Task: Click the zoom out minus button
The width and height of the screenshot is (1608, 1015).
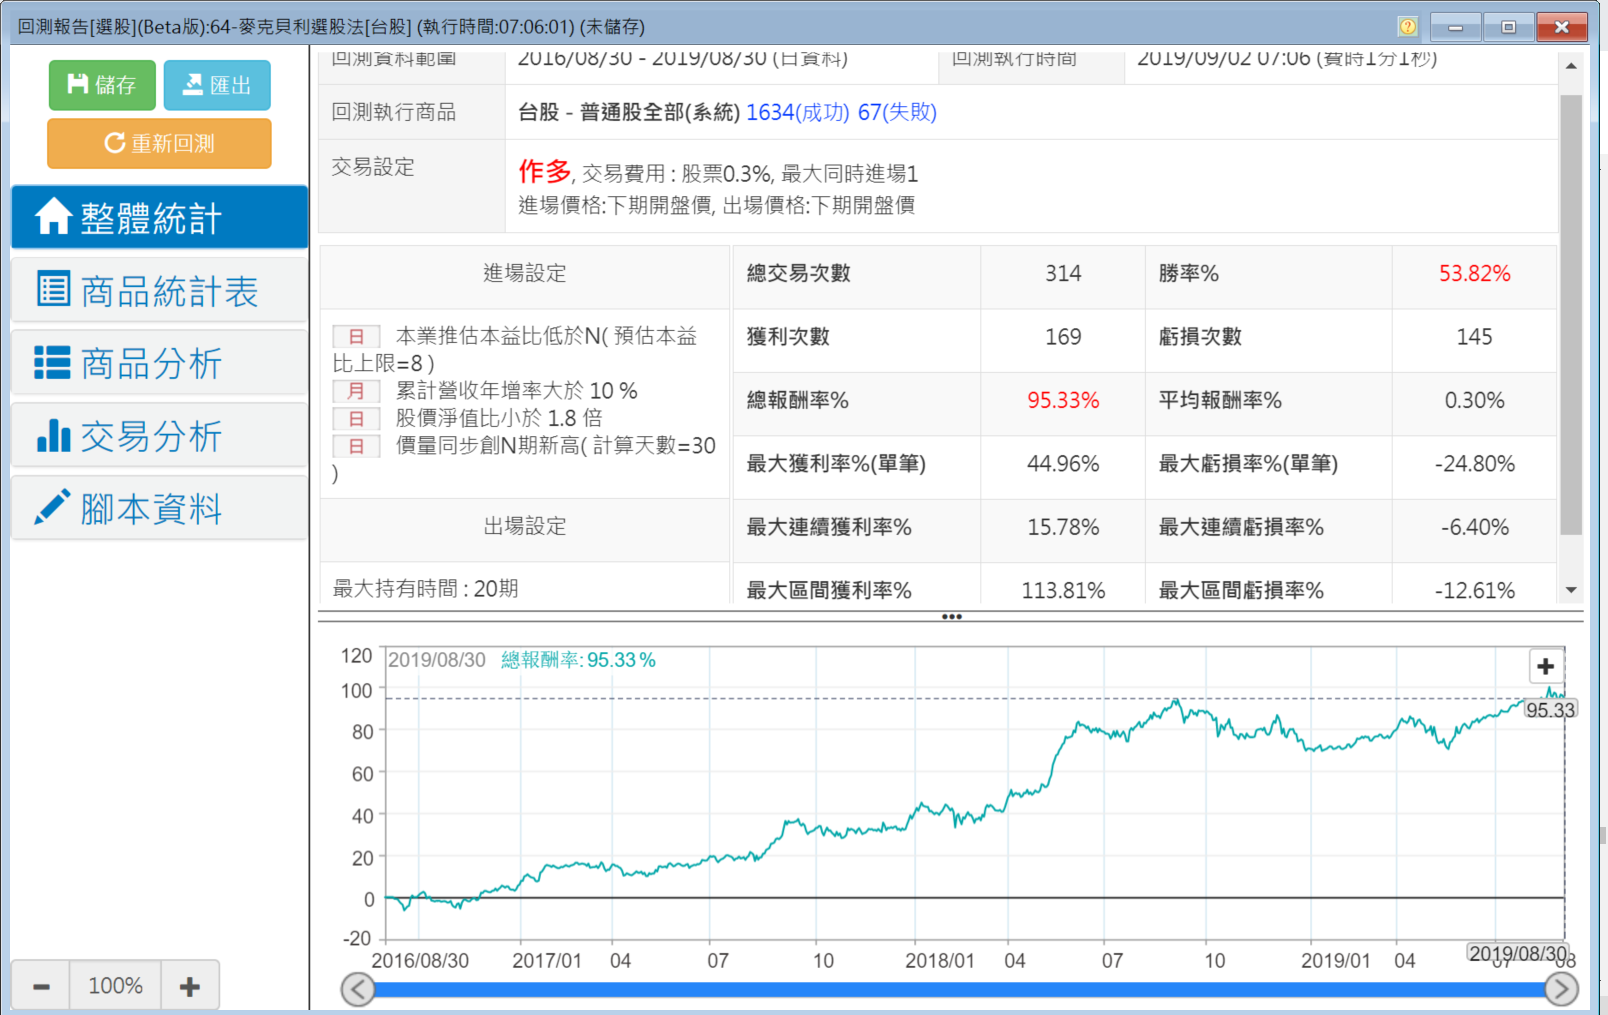Action: pos(41,986)
